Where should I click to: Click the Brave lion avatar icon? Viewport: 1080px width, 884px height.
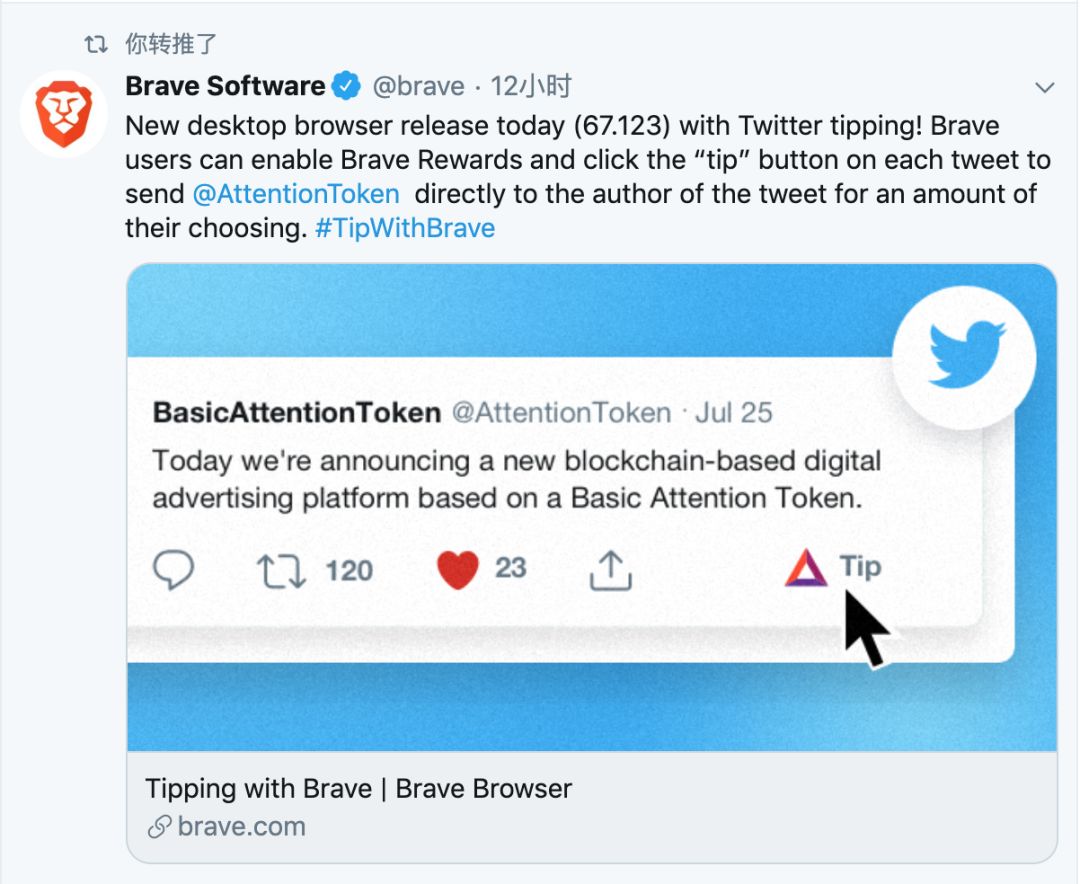coord(63,114)
